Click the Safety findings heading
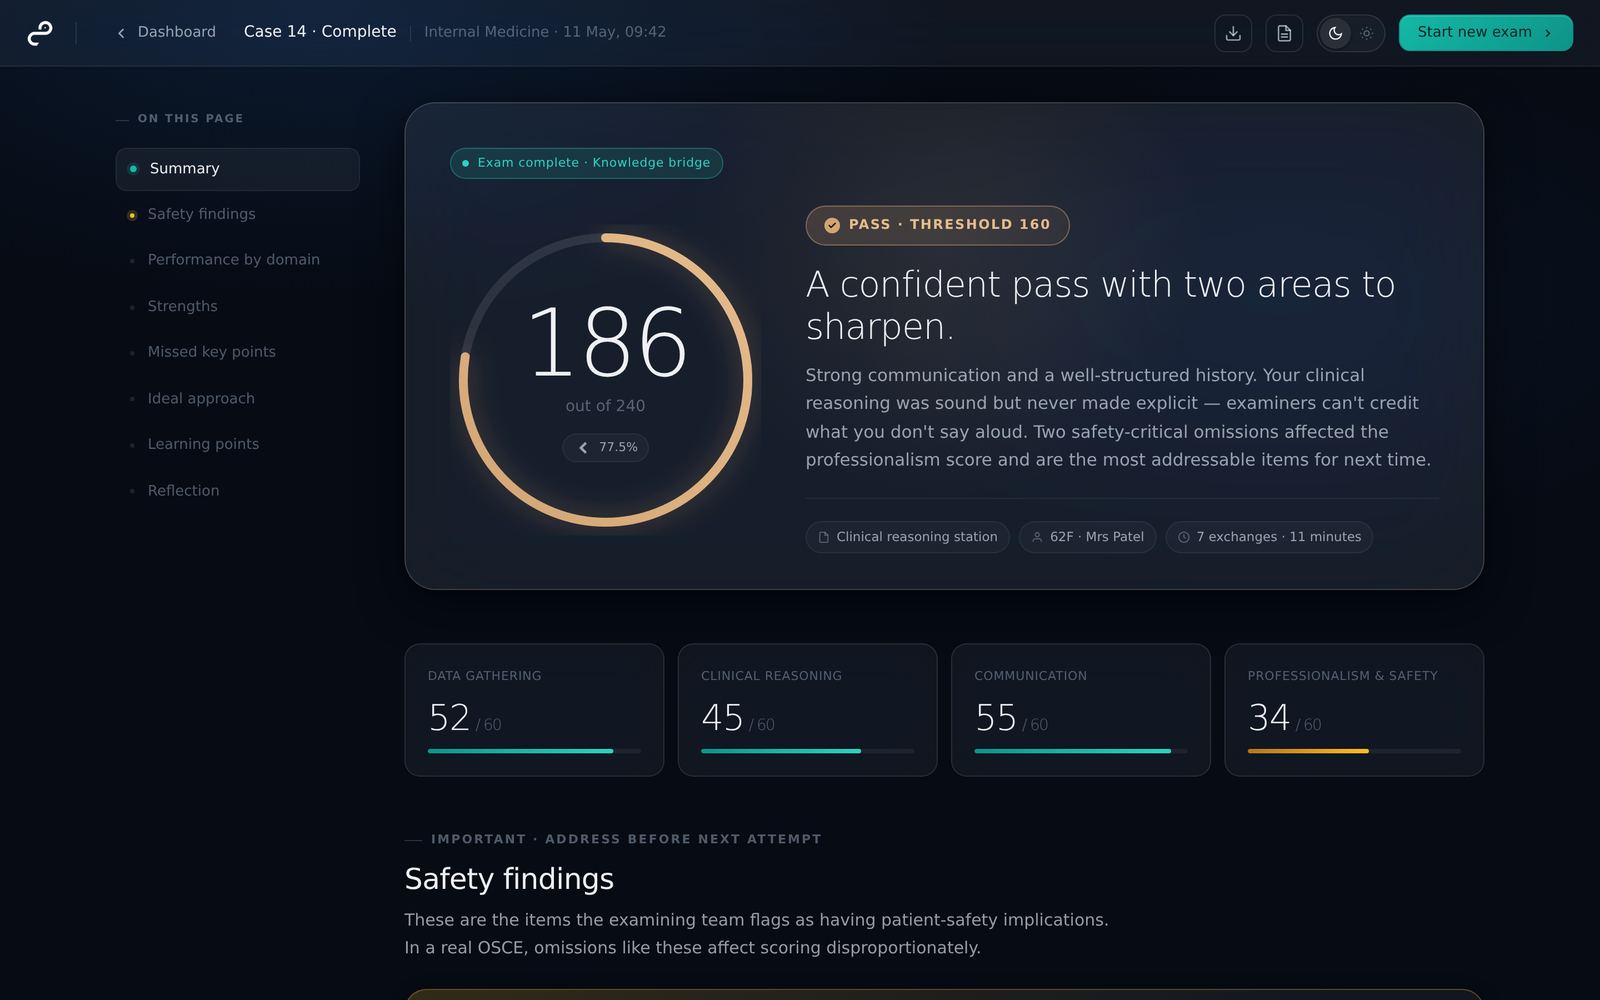1600x1000 pixels. tap(509, 879)
